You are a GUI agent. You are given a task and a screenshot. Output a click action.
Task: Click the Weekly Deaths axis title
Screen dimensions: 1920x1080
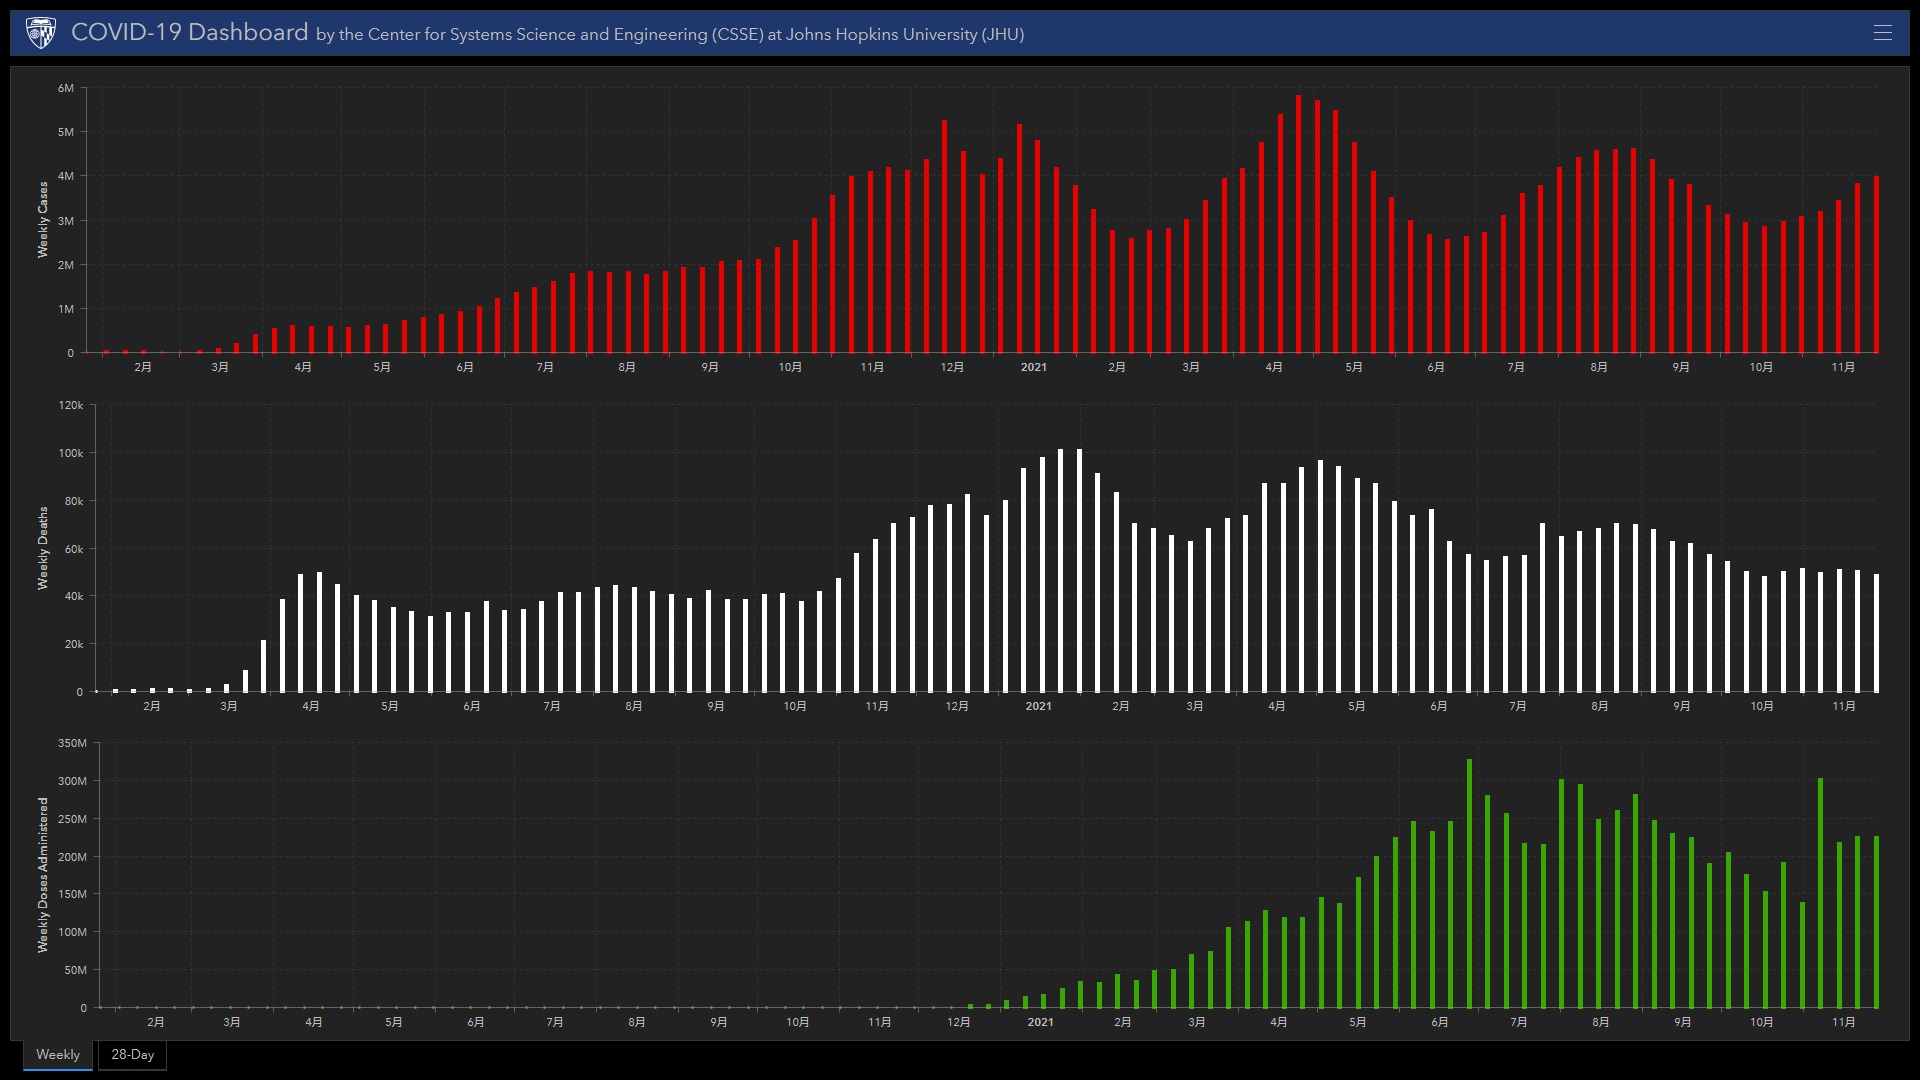click(43, 548)
